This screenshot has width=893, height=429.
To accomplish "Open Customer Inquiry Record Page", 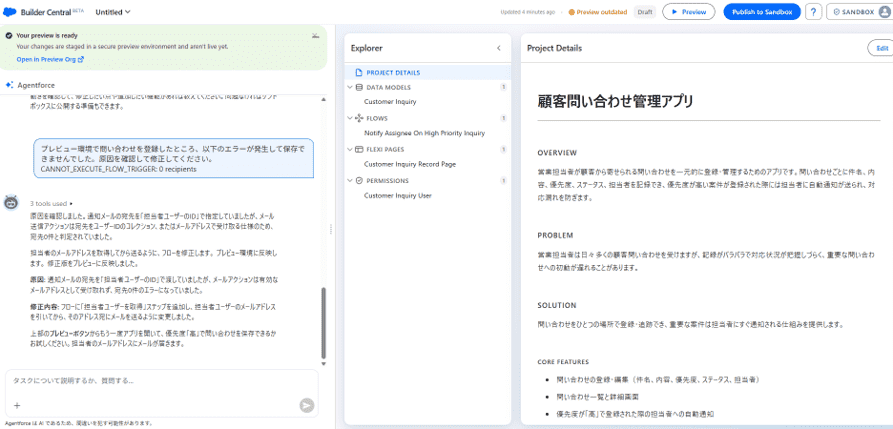I will pyautogui.click(x=410, y=164).
